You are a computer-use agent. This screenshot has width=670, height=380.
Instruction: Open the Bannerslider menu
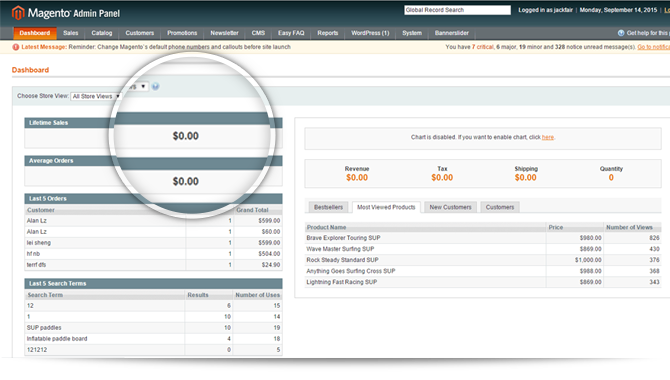(x=452, y=33)
